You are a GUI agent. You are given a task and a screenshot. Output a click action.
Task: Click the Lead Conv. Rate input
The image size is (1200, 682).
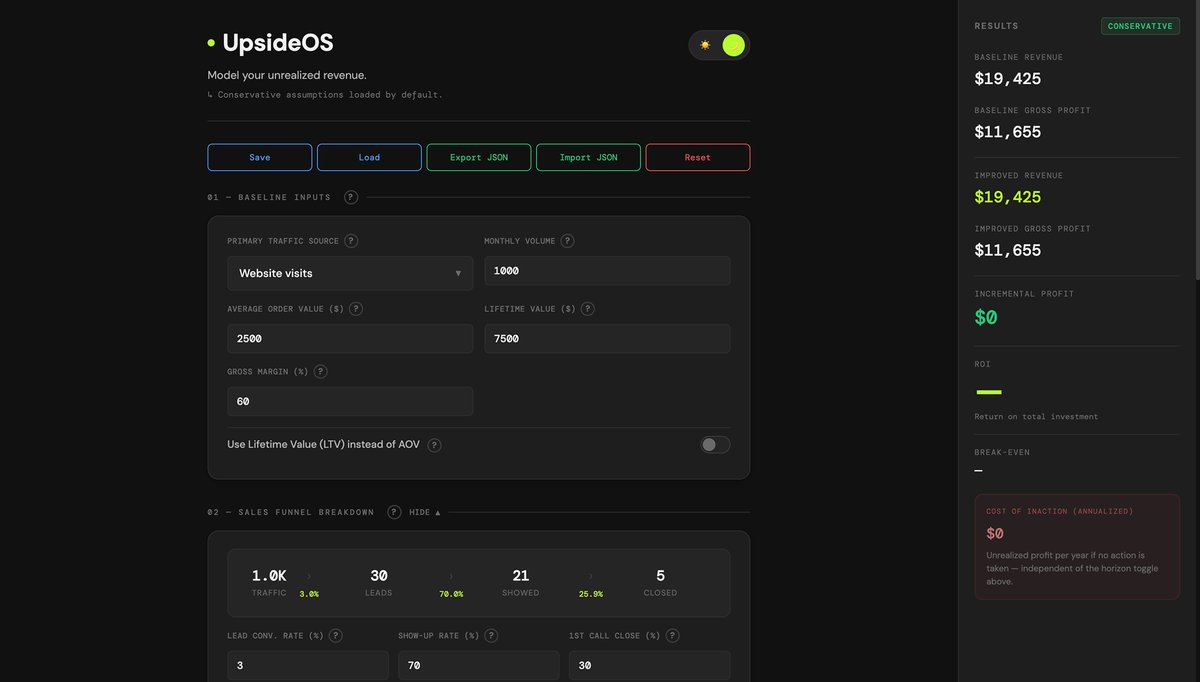pyautogui.click(x=308, y=665)
